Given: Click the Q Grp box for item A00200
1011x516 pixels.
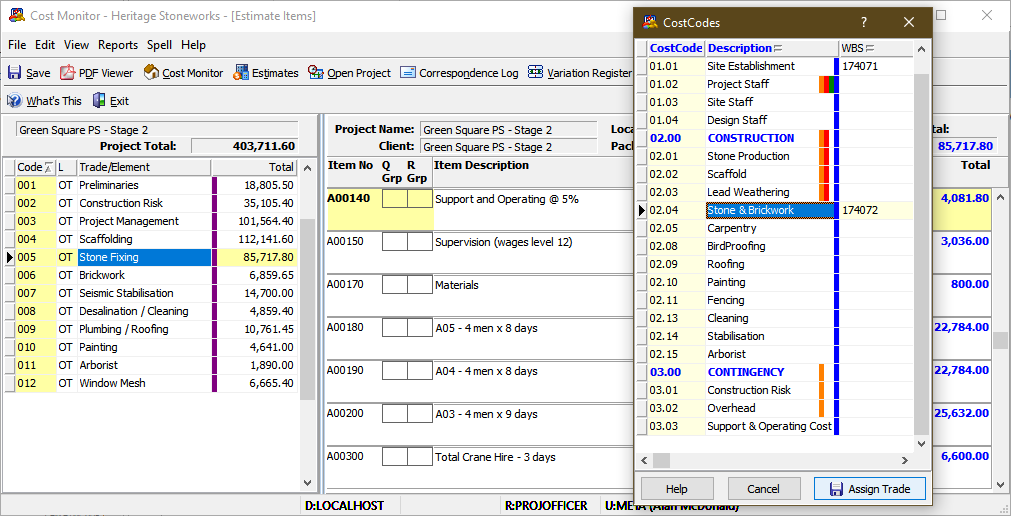Looking at the screenshot, I should (x=395, y=413).
